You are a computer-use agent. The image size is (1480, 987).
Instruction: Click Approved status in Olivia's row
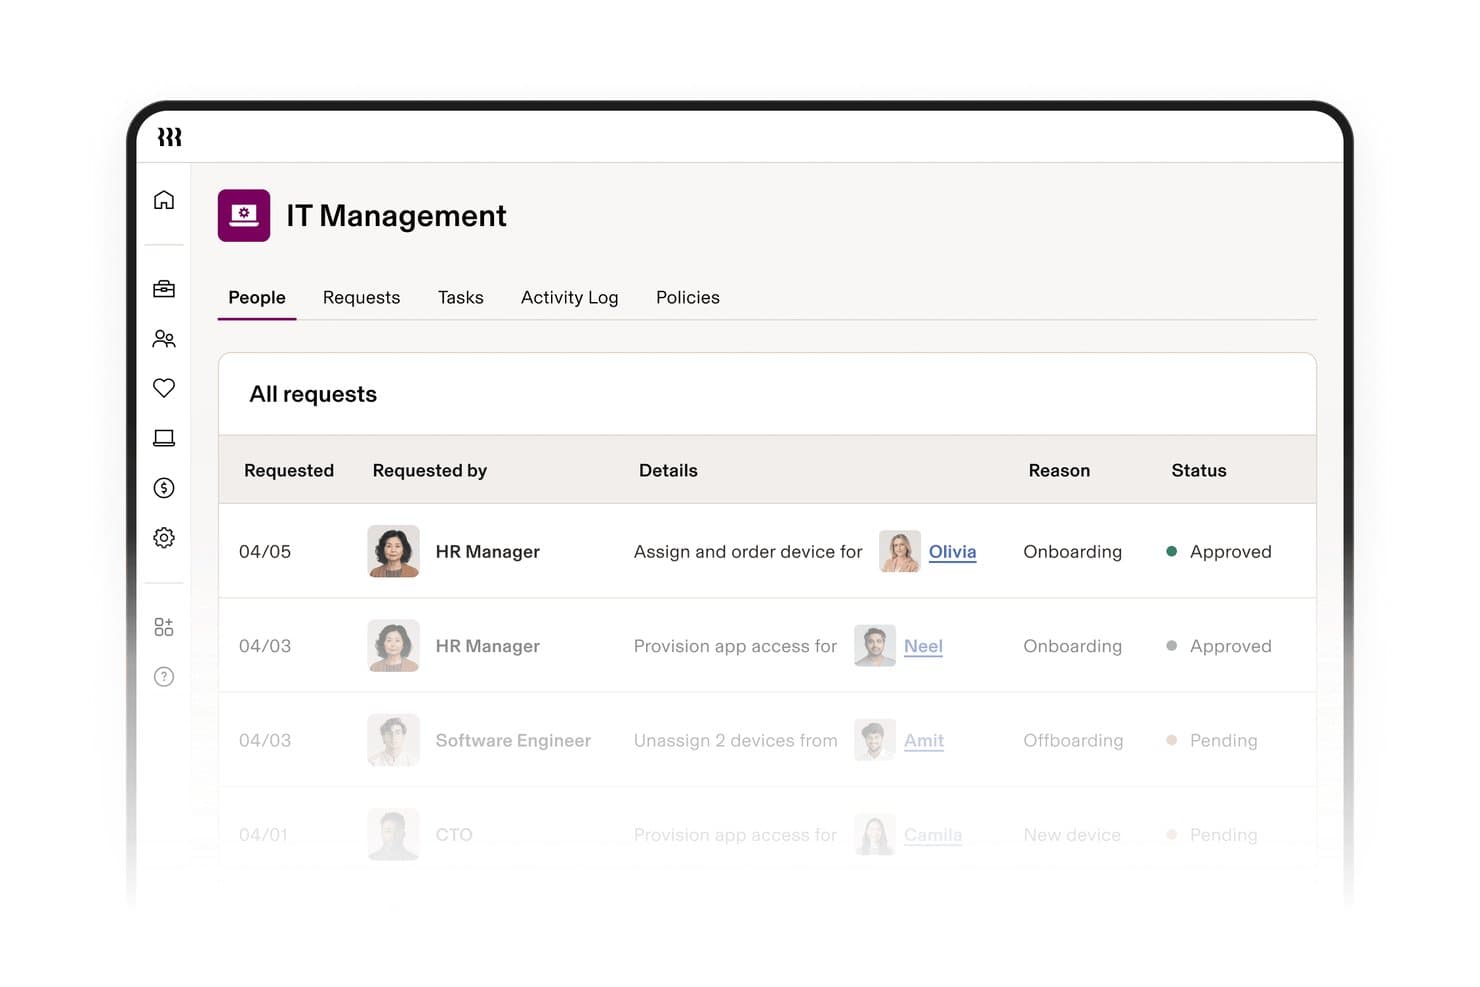[1219, 552]
